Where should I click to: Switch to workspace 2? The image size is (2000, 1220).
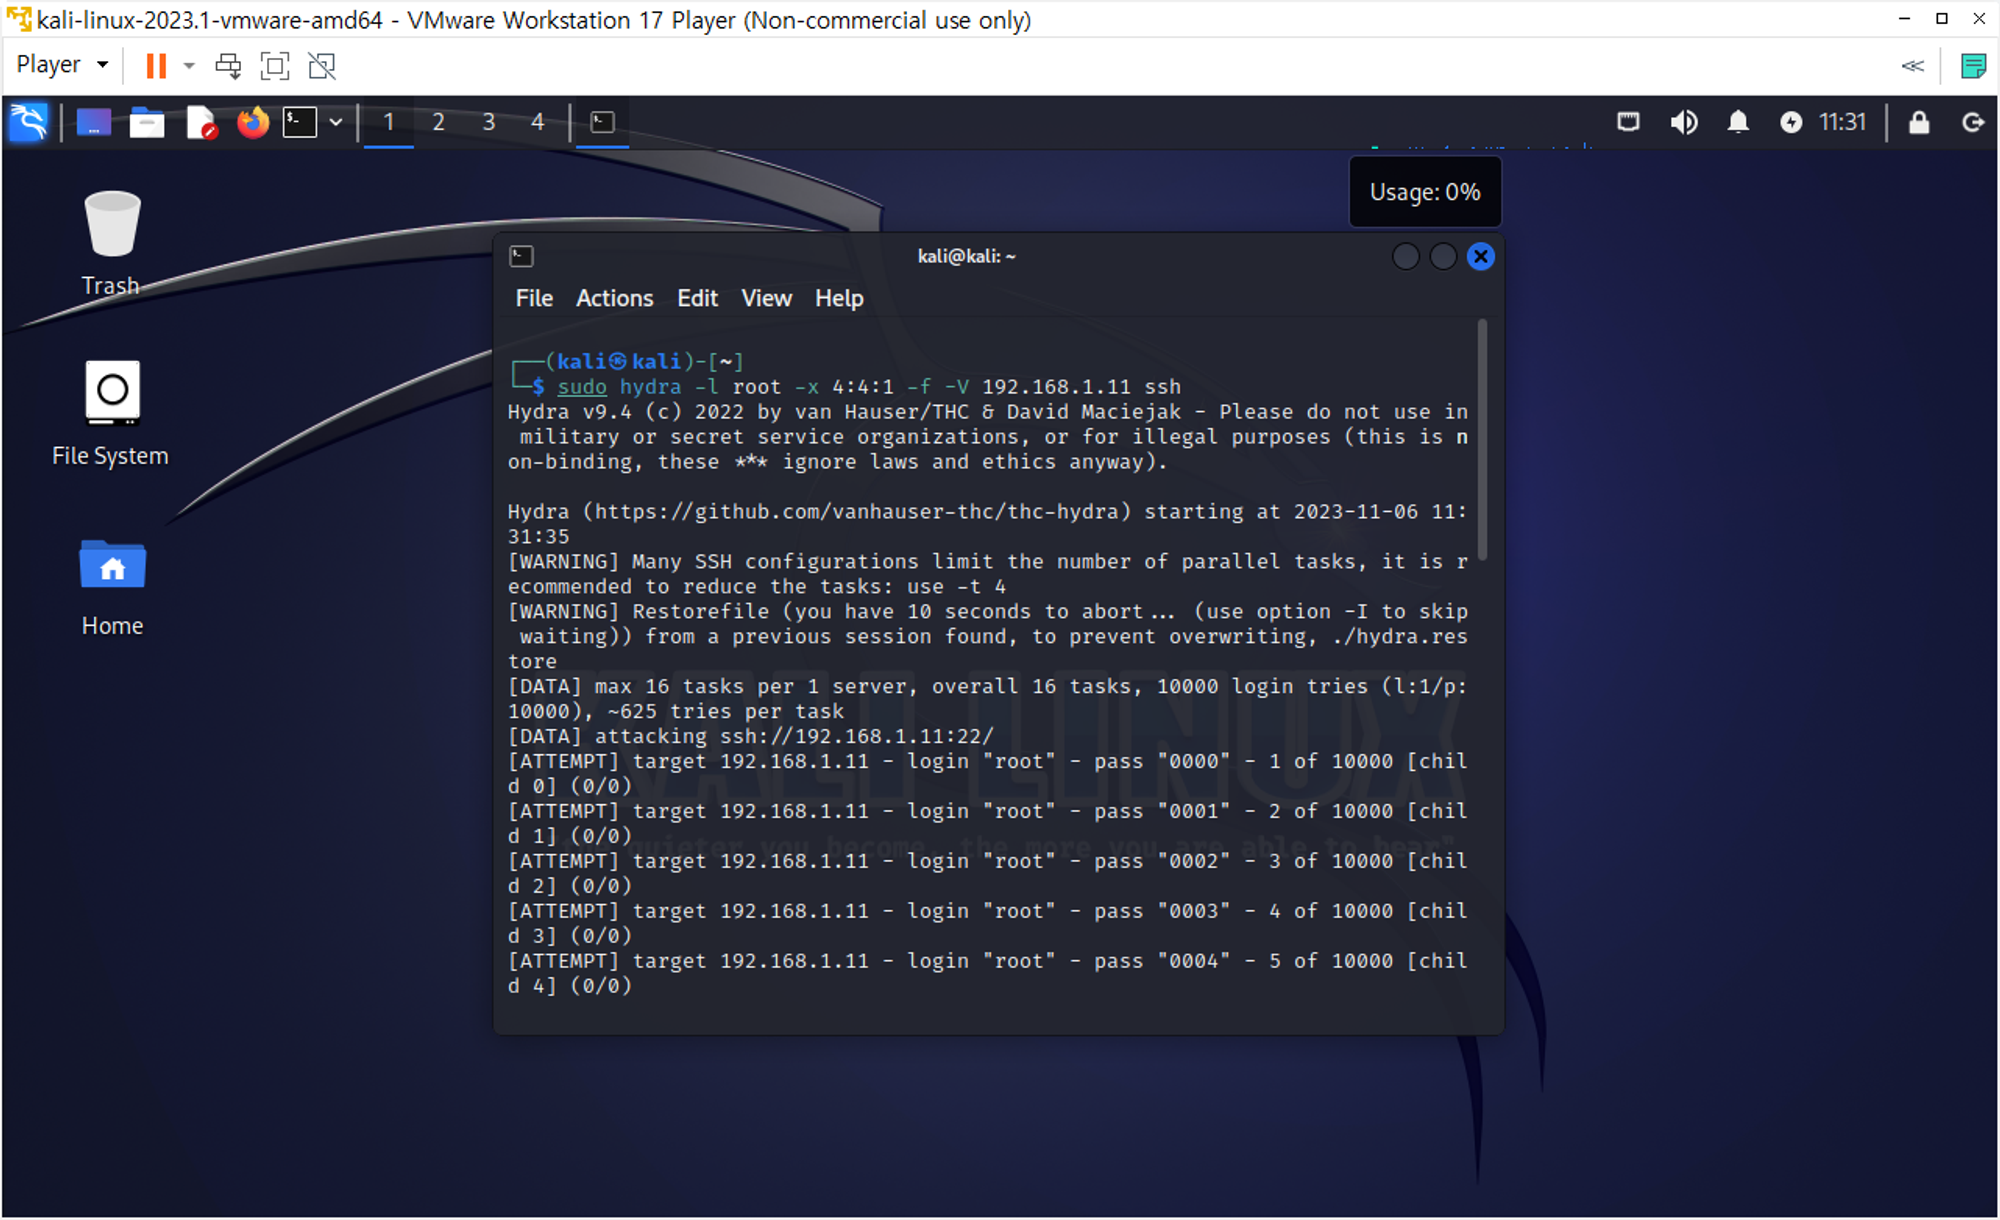(x=438, y=122)
